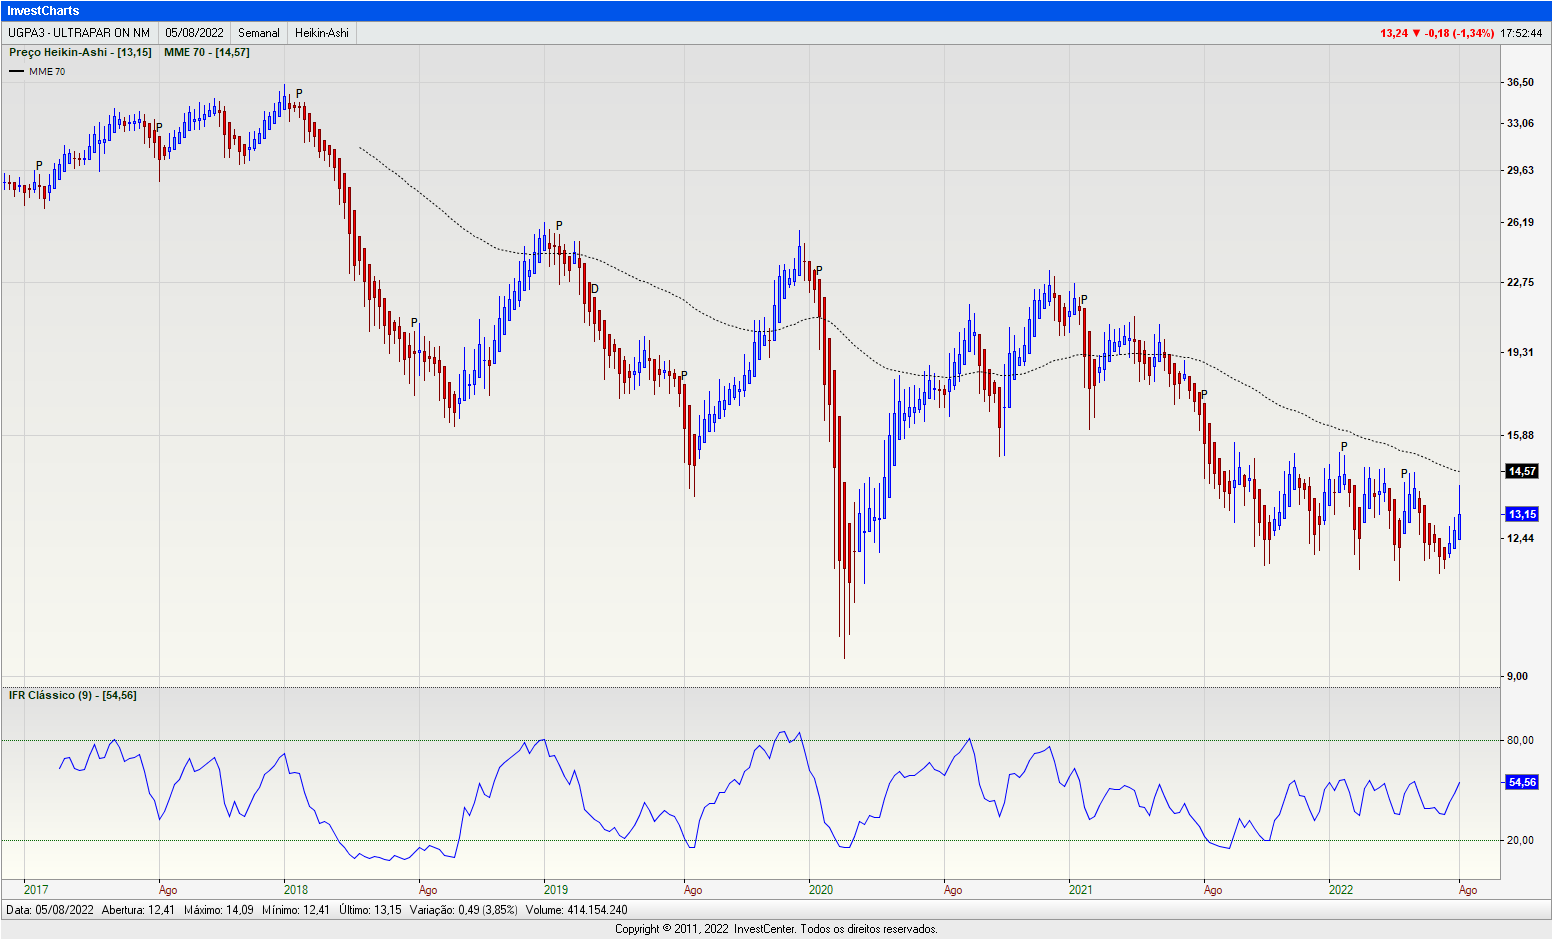Click the P marker beside the early-2020 peak

pos(819,270)
